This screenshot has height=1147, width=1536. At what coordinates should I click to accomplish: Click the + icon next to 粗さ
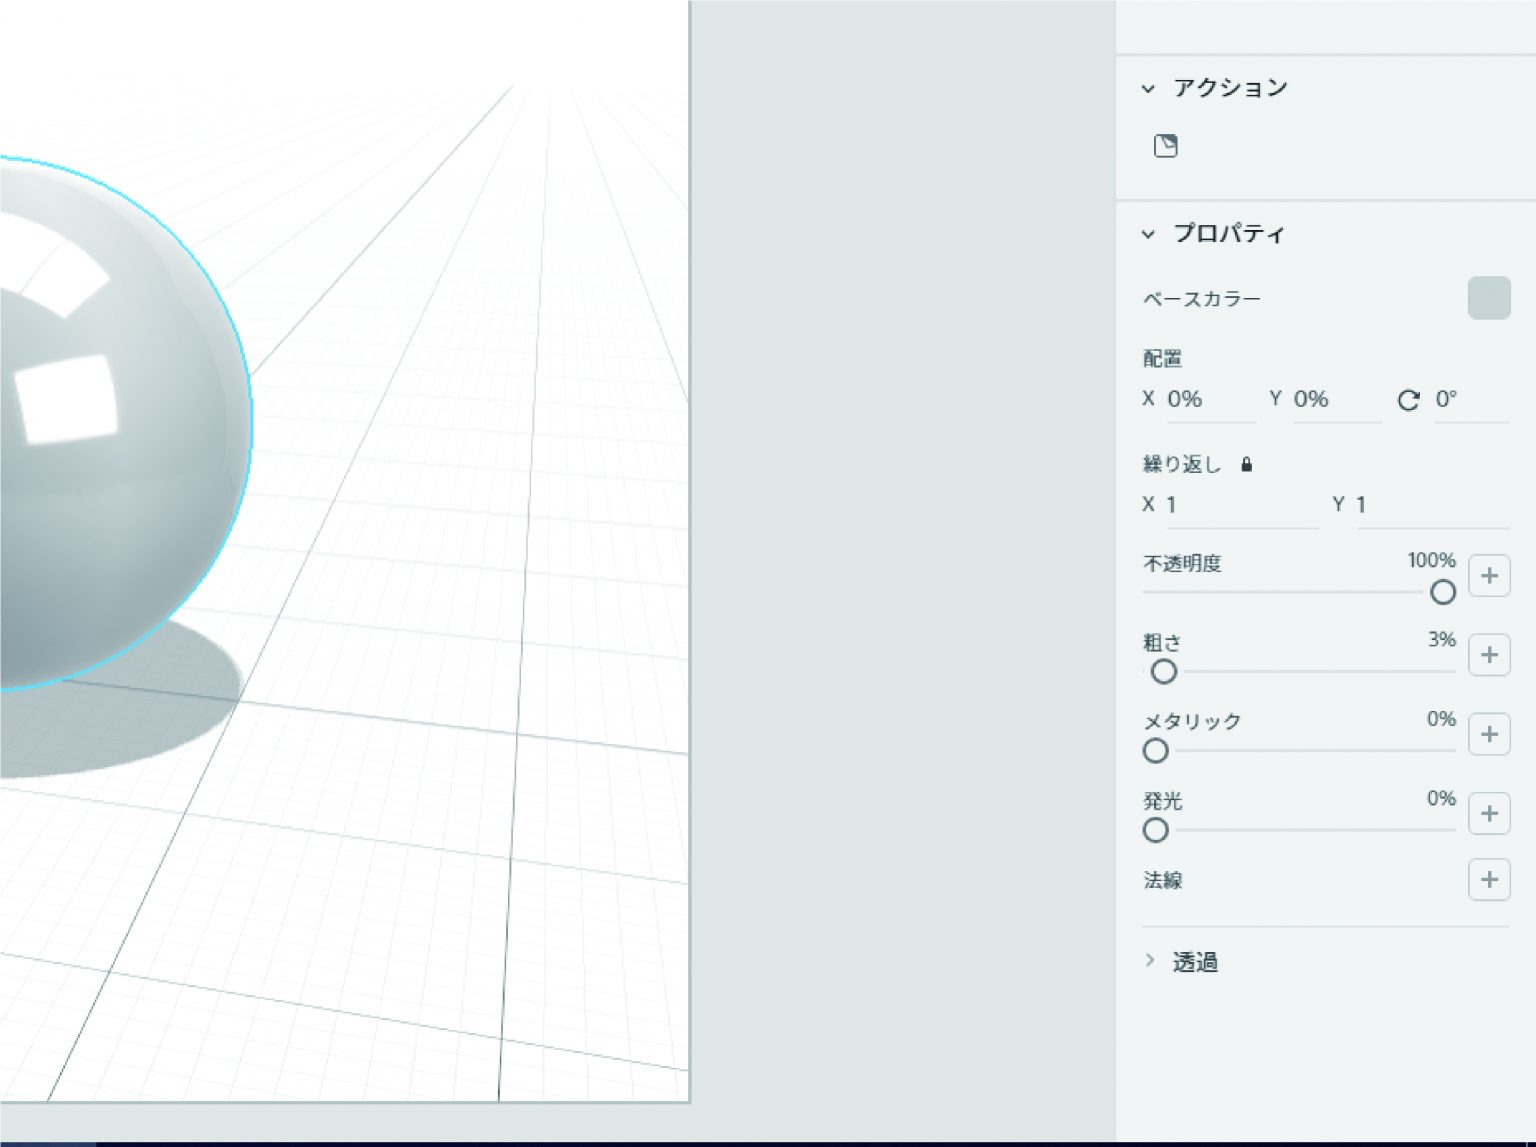point(1489,655)
